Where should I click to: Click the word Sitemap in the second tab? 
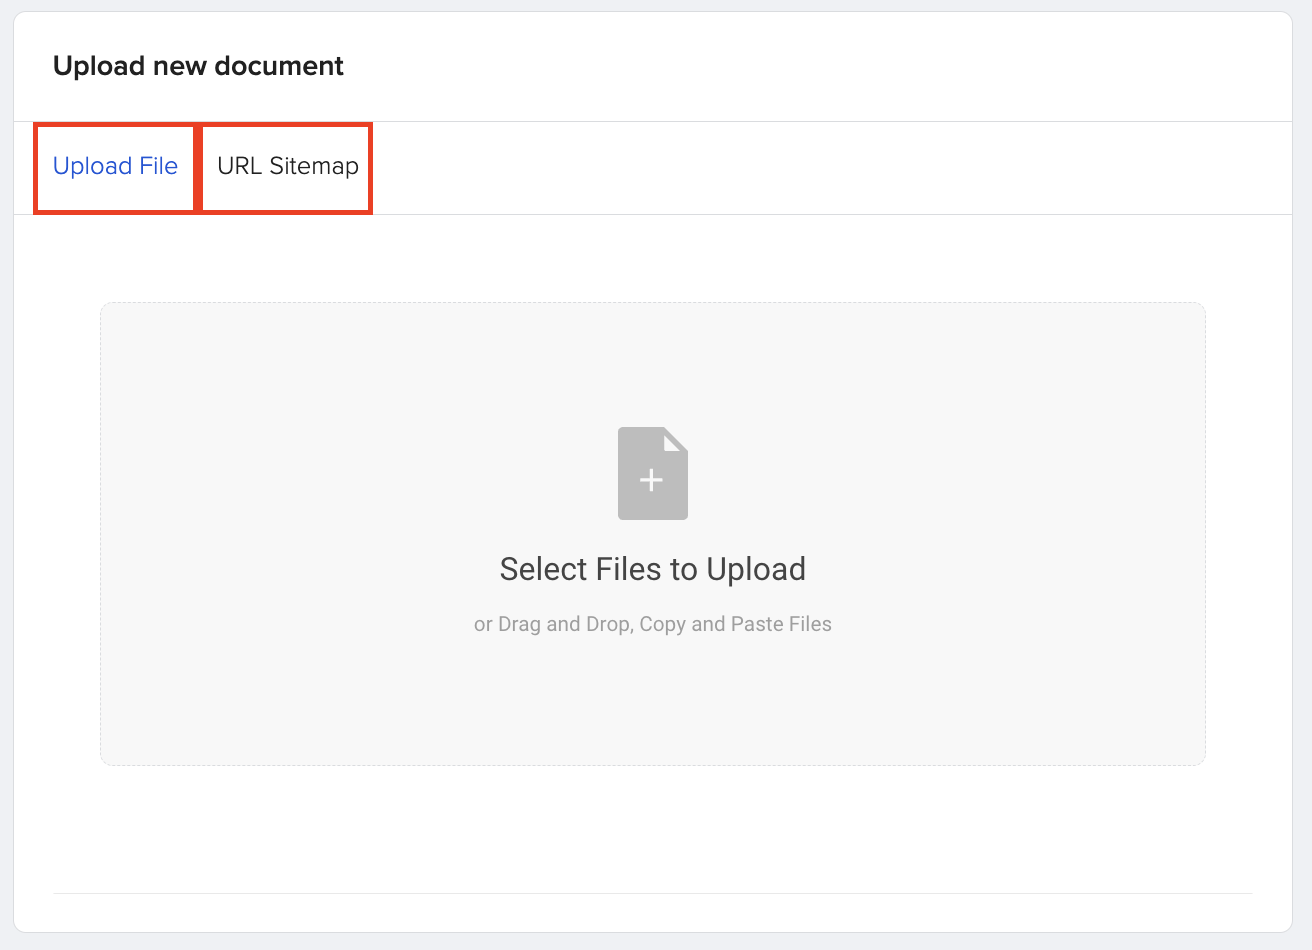[x=314, y=166]
